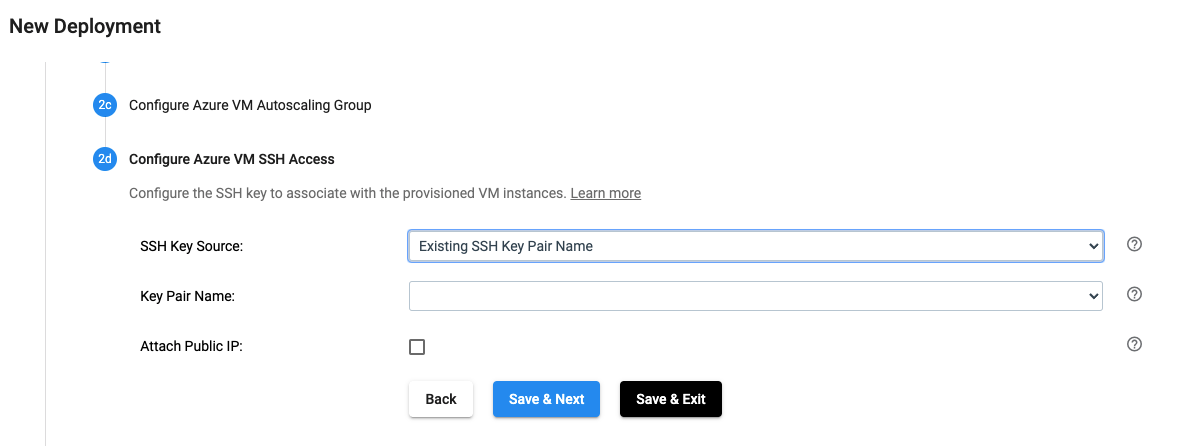1182x446 pixels.
Task: Open help icon for Key Pair Name
Action: pos(1134,295)
